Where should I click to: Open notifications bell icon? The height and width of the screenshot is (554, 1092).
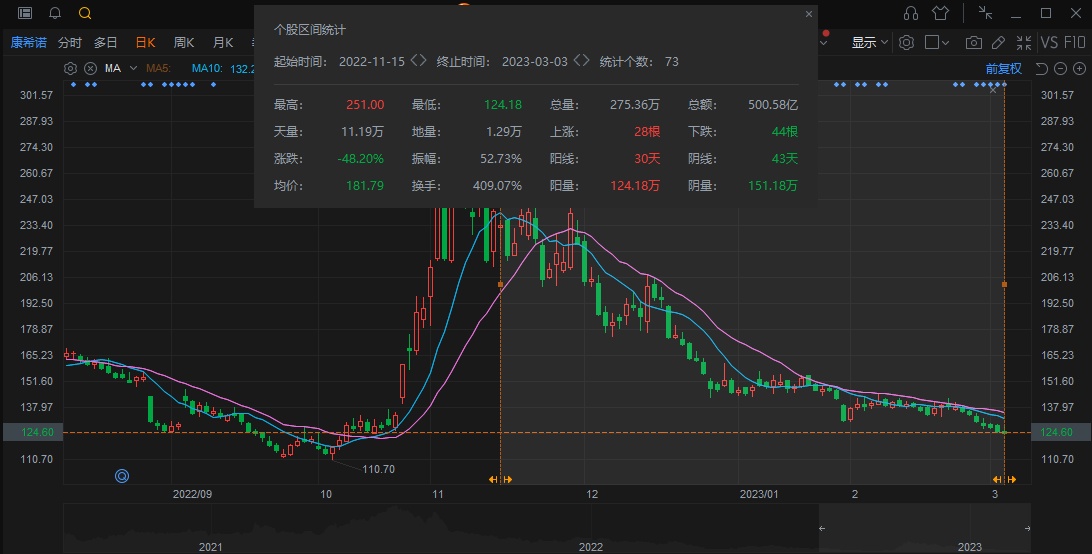tap(55, 13)
